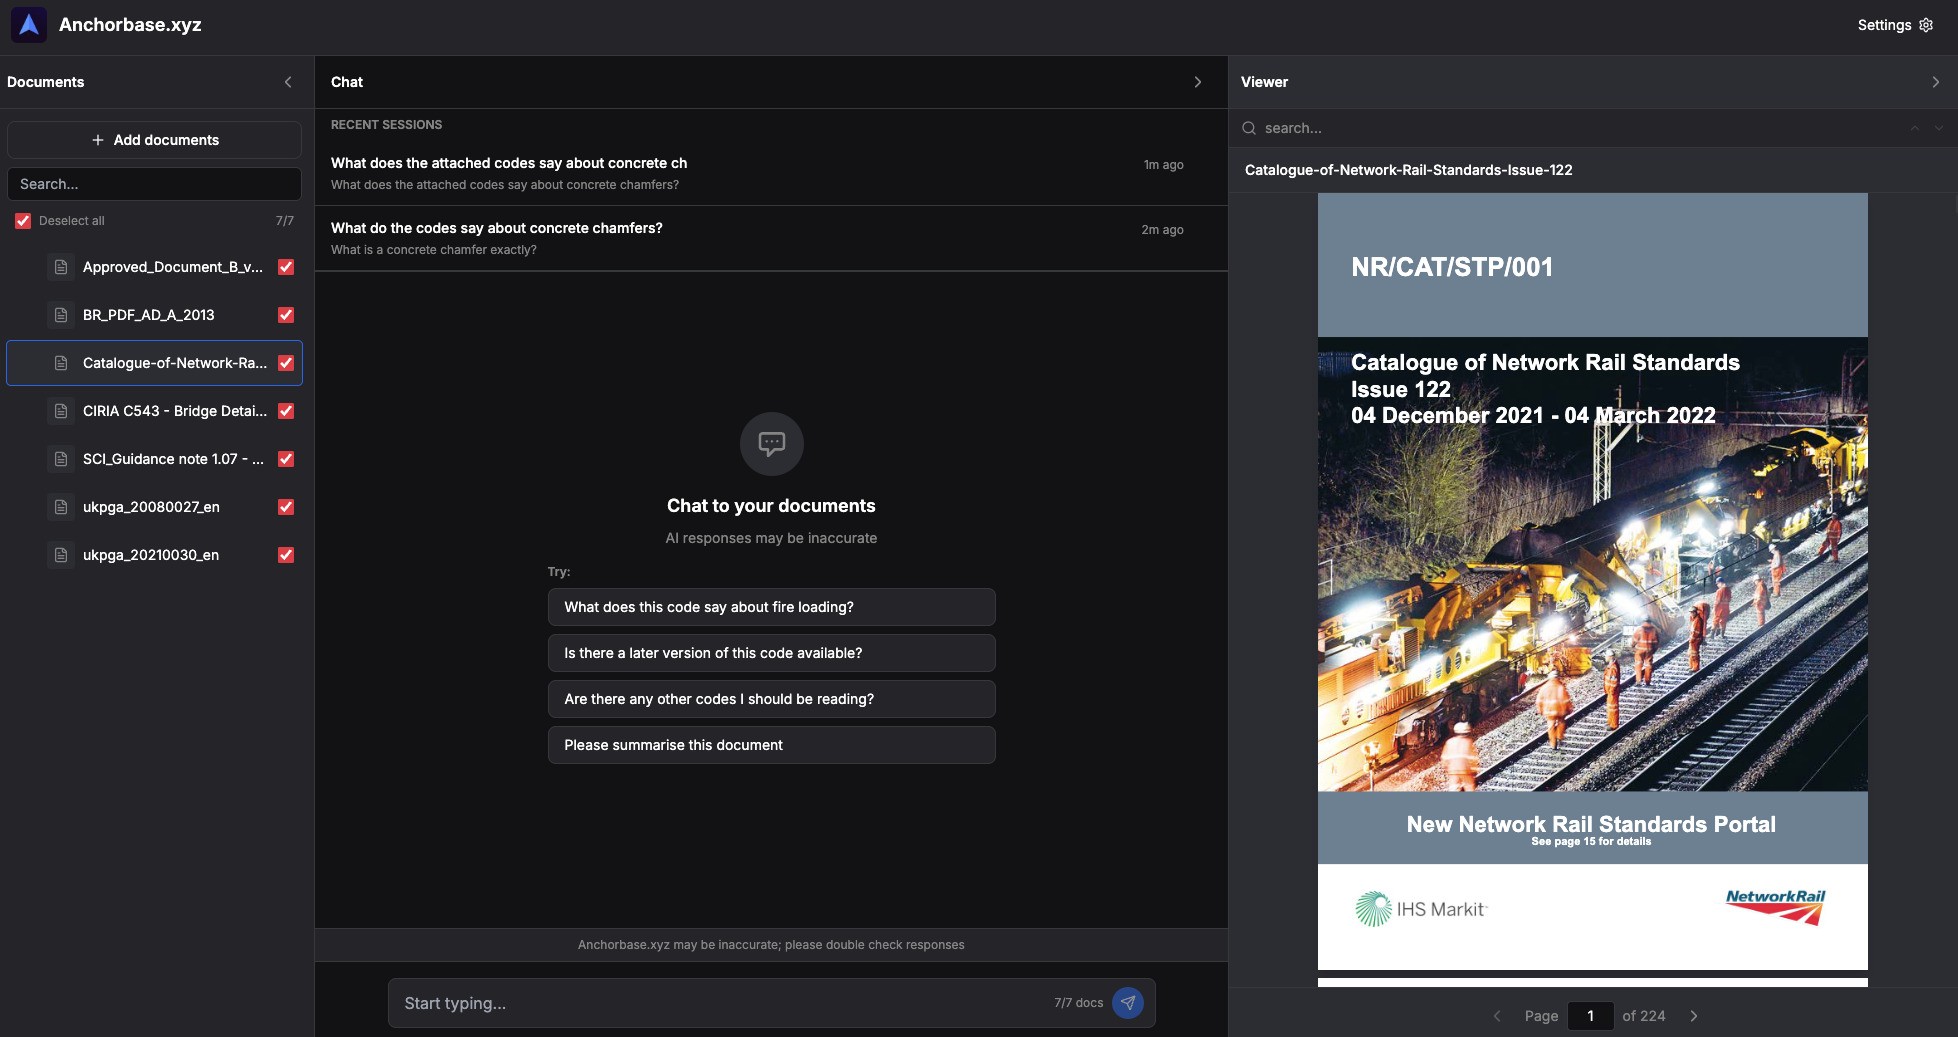Click the file icon beside ukpga_20210030_en
Image resolution: width=1958 pixels, height=1037 pixels.
pos(61,555)
